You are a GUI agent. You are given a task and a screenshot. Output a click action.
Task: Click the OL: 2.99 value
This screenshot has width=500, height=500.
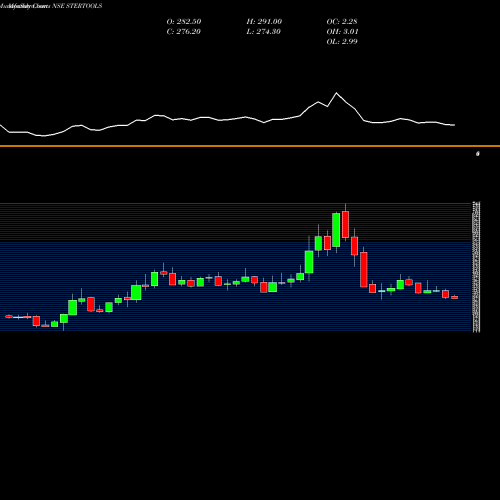coord(342,42)
